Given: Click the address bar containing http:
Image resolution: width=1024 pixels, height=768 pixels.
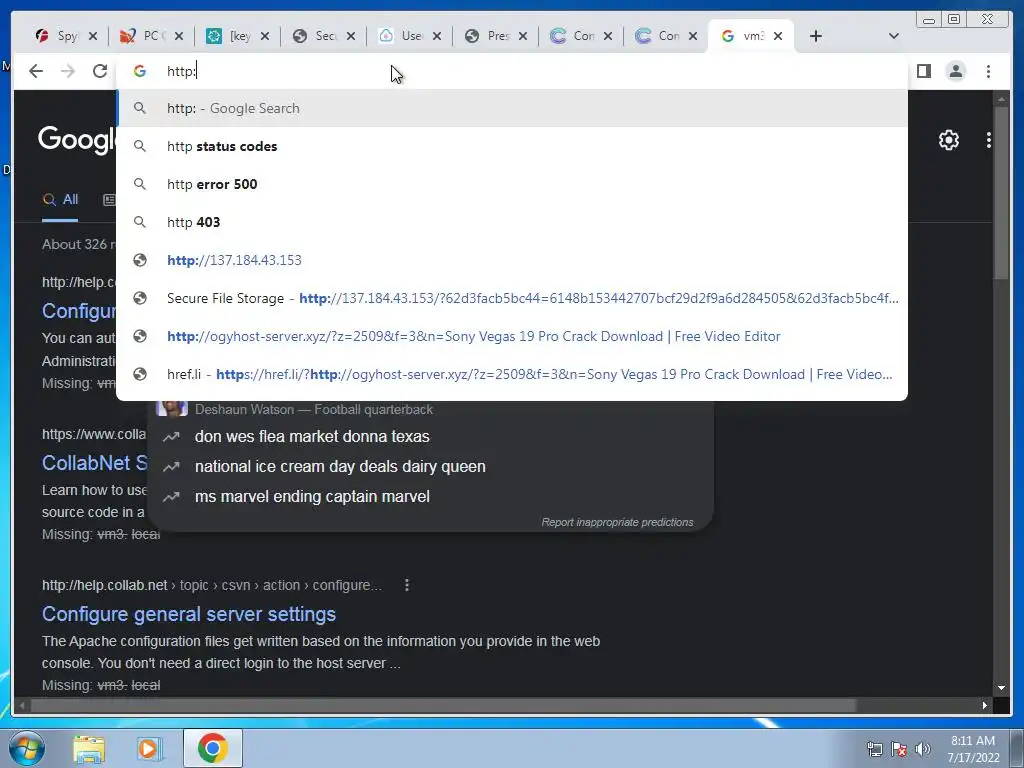Looking at the screenshot, I should tap(511, 71).
